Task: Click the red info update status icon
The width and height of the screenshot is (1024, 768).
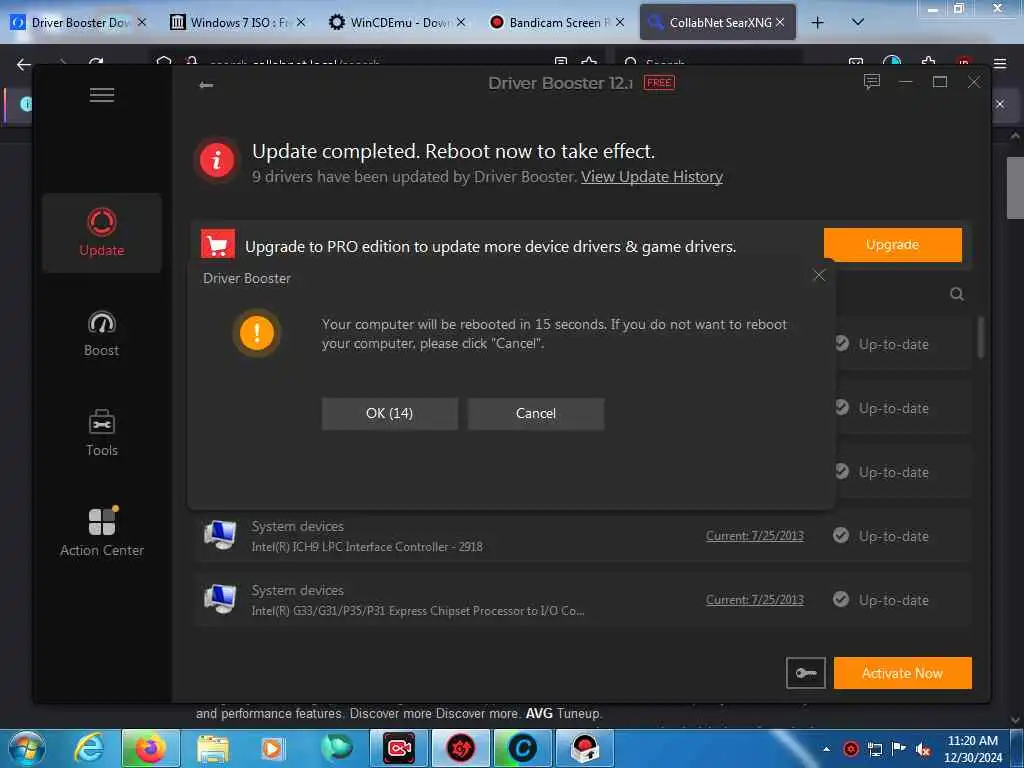Action: tap(217, 160)
